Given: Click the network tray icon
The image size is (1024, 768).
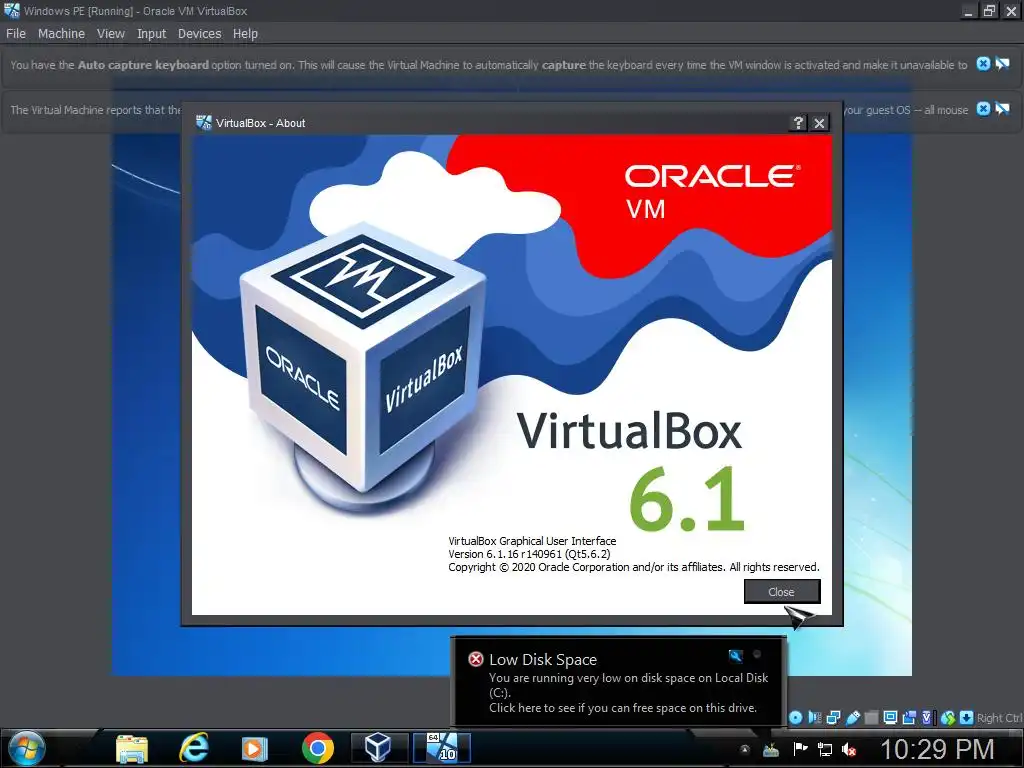Looking at the screenshot, I should coord(825,750).
